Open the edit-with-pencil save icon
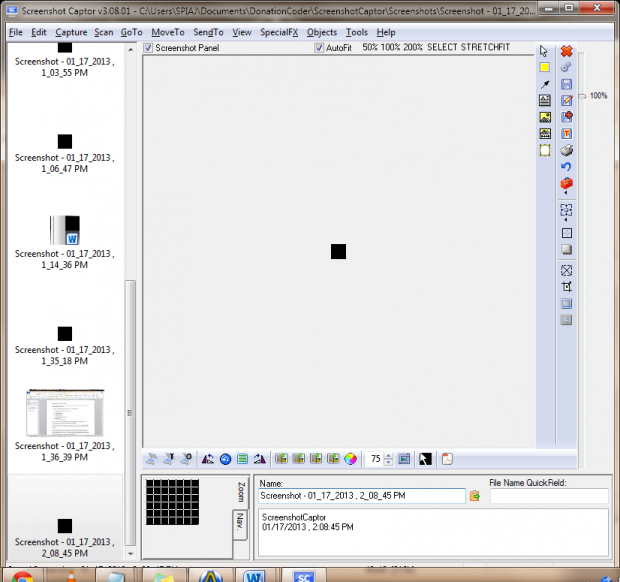620x582 pixels. tap(567, 100)
